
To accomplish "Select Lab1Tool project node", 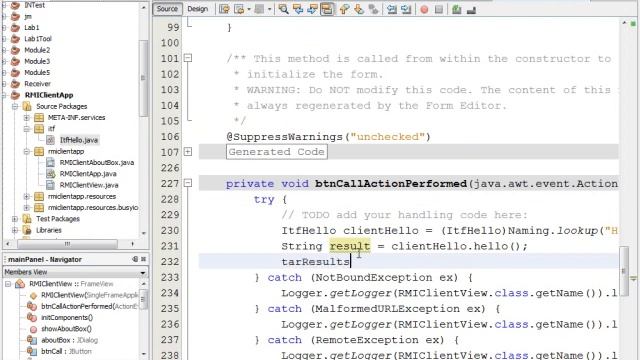I will click(38, 39).
